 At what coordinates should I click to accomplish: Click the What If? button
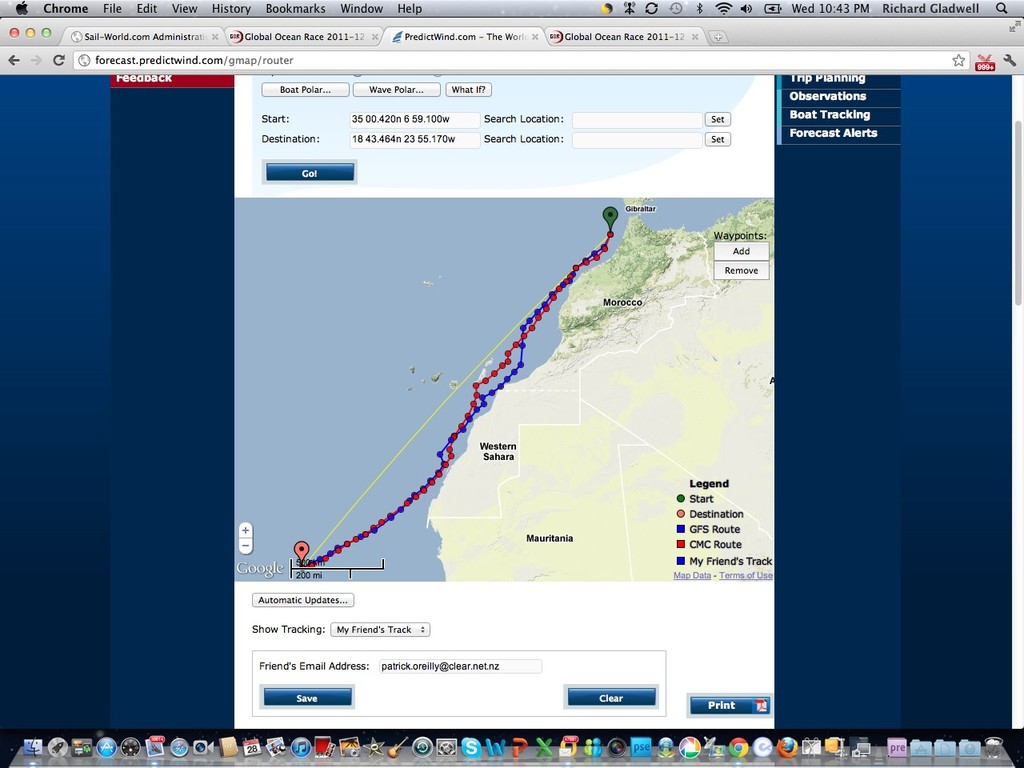(x=468, y=89)
